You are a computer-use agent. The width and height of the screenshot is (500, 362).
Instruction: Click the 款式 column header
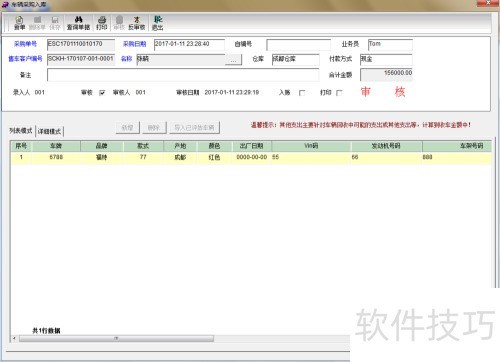(x=143, y=146)
